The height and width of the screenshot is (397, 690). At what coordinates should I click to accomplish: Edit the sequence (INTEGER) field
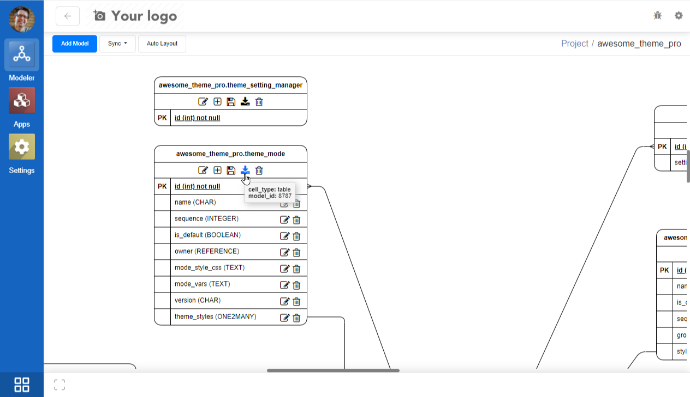[x=285, y=220]
